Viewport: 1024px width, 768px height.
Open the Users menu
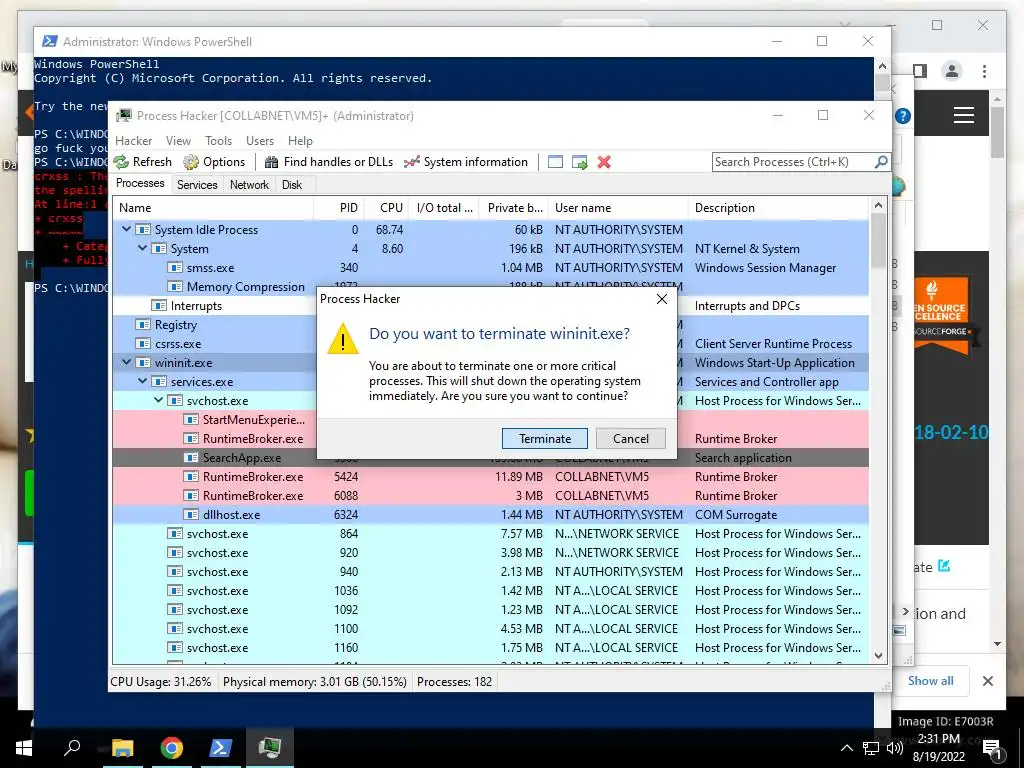click(x=260, y=140)
